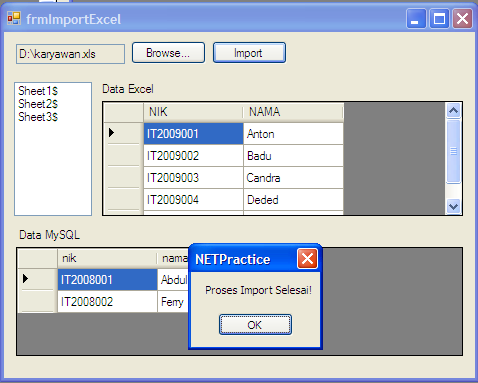Click the NIK column header

pos(193,112)
